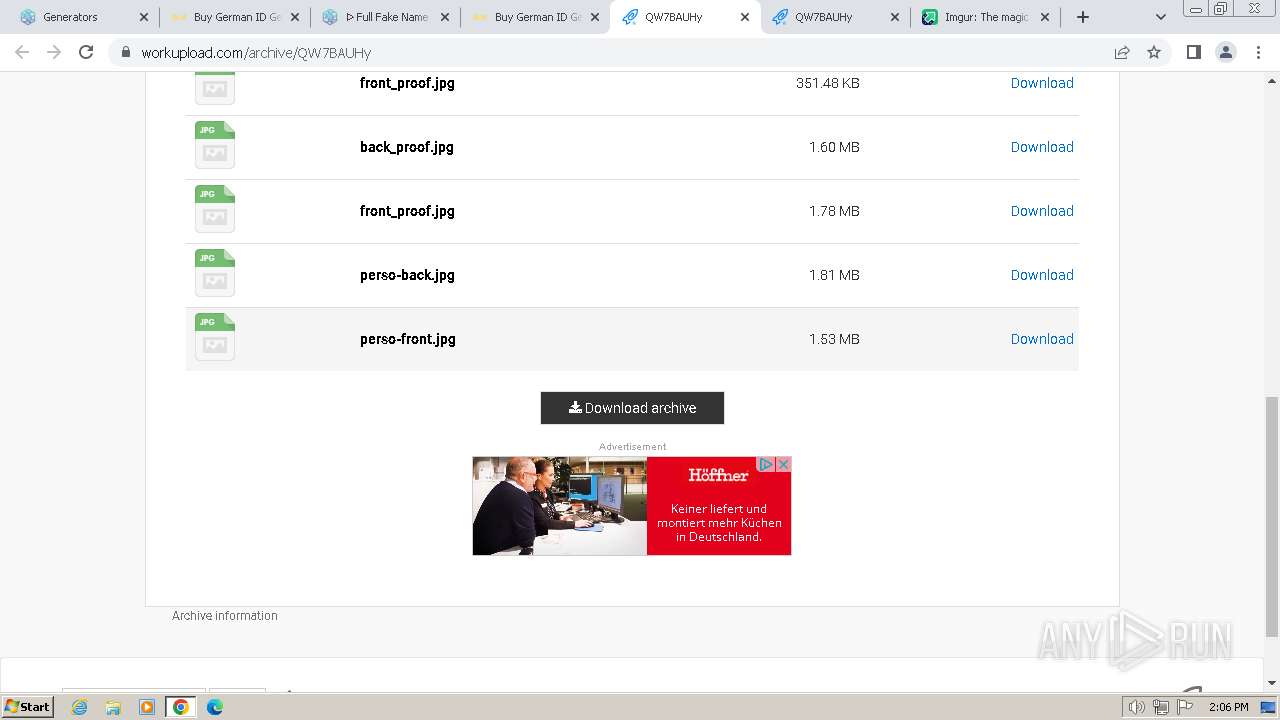Switch to the Full Fake Name tab
The width and height of the screenshot is (1280, 720).
coord(386,17)
